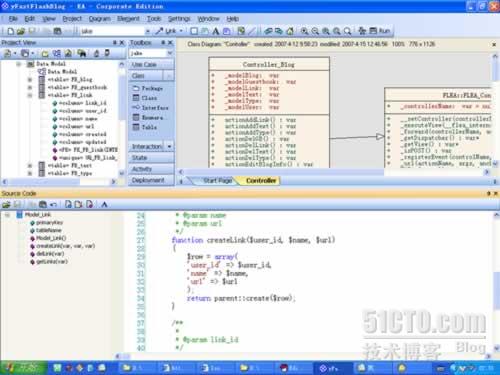
Task: Click the New file icon in main toolbar
Action: pos(11,31)
